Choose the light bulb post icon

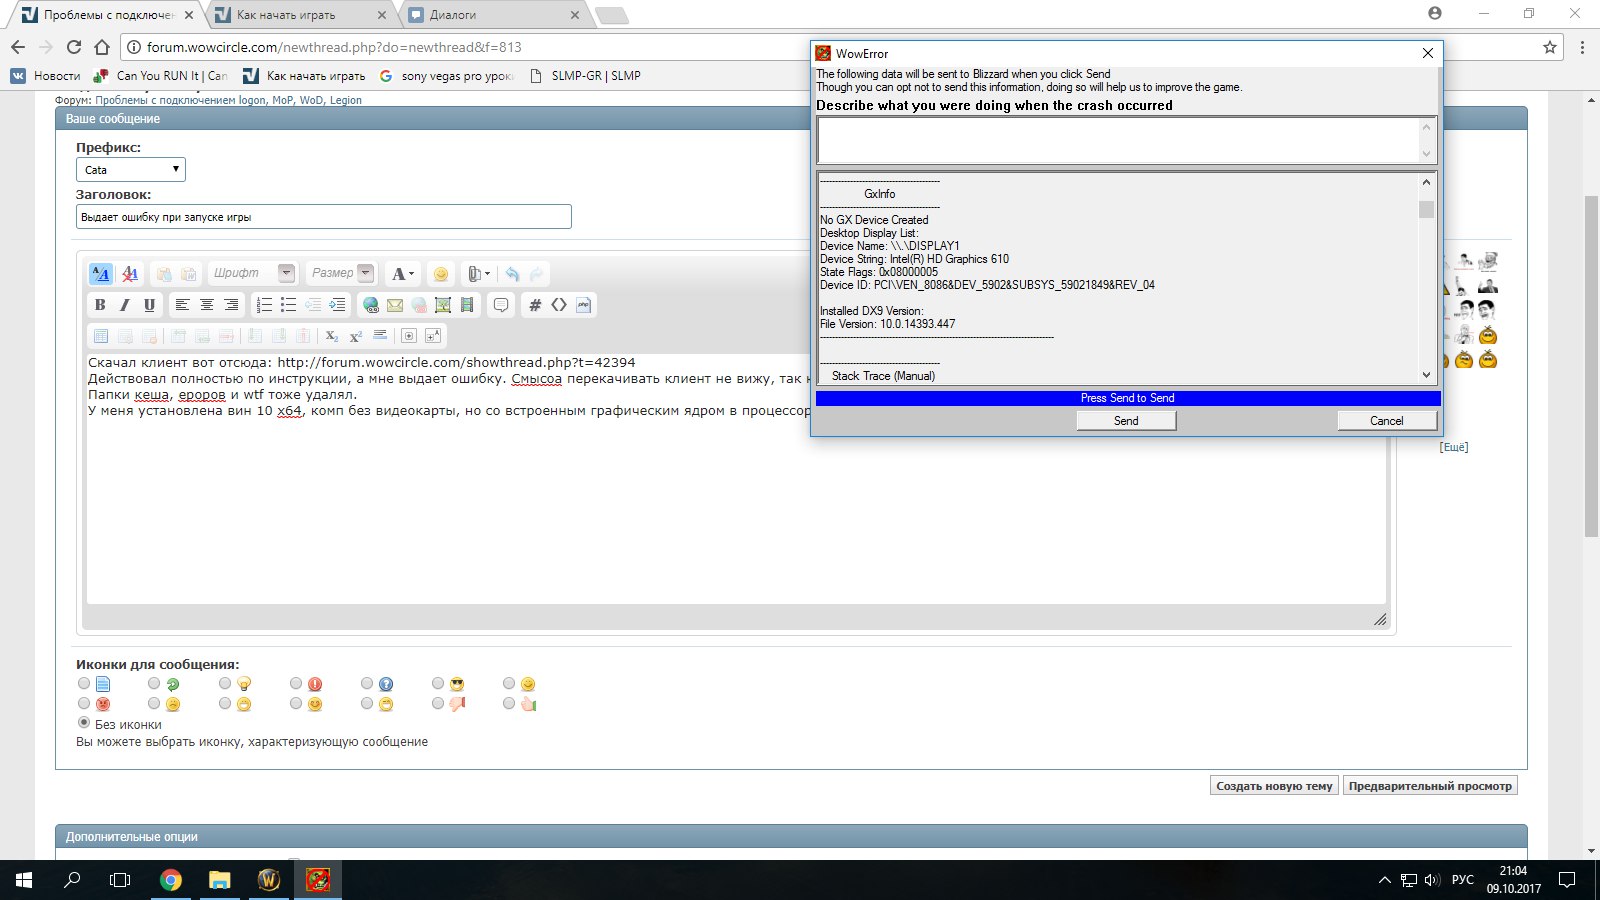226,684
